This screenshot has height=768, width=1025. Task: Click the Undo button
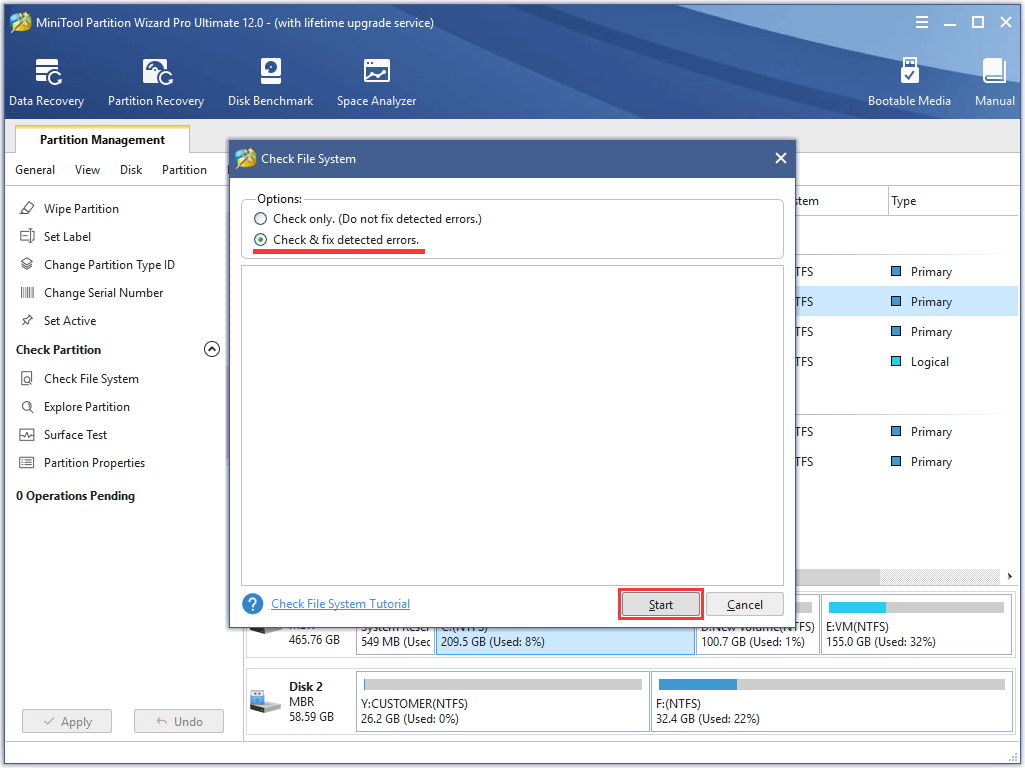(x=178, y=722)
